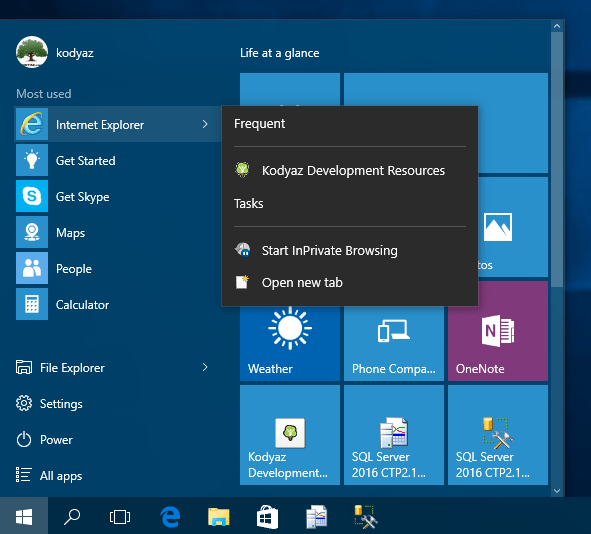
Task: Open the taskbar SQL Server chart icon
Action: tap(316, 516)
